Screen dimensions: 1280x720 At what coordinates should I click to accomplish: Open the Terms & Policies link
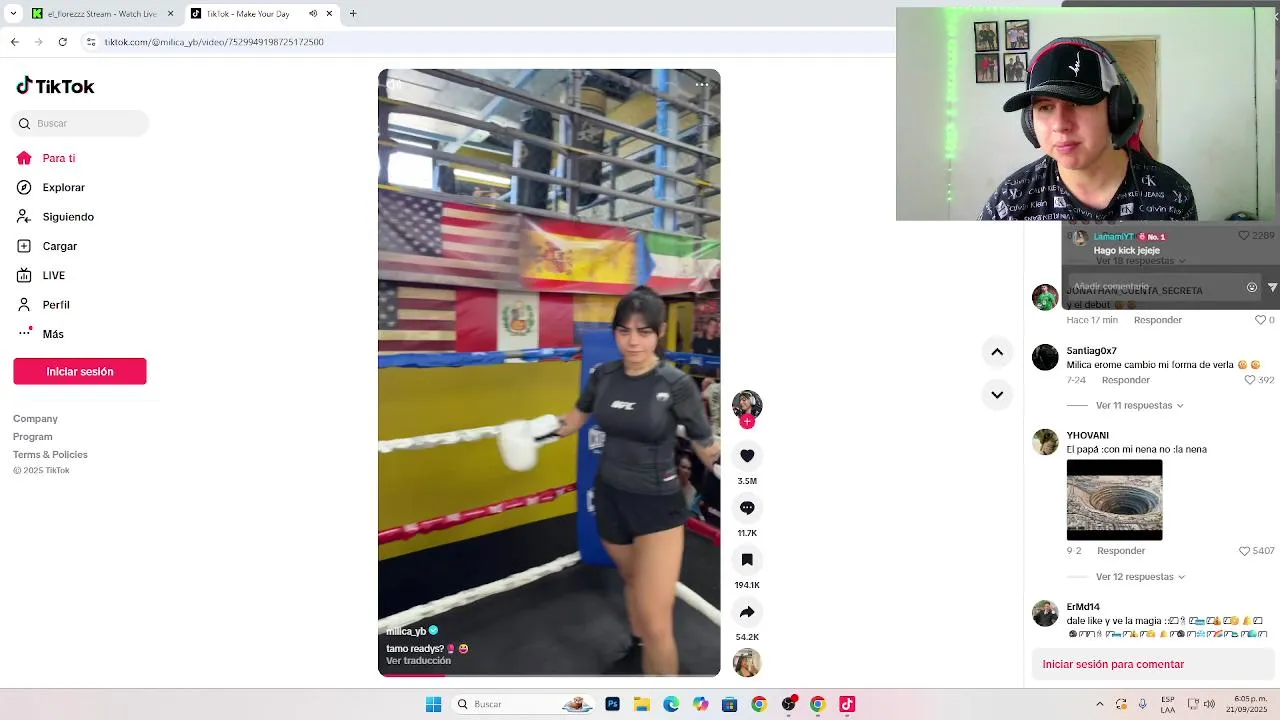(50, 455)
